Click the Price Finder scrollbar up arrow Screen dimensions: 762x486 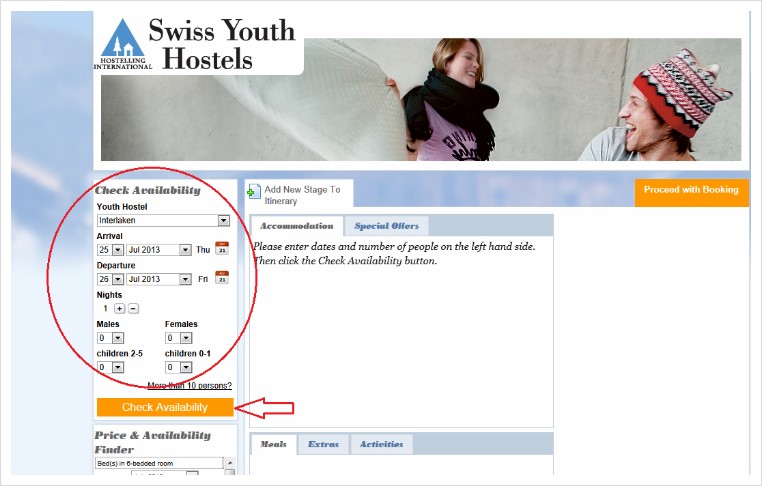pos(230,463)
